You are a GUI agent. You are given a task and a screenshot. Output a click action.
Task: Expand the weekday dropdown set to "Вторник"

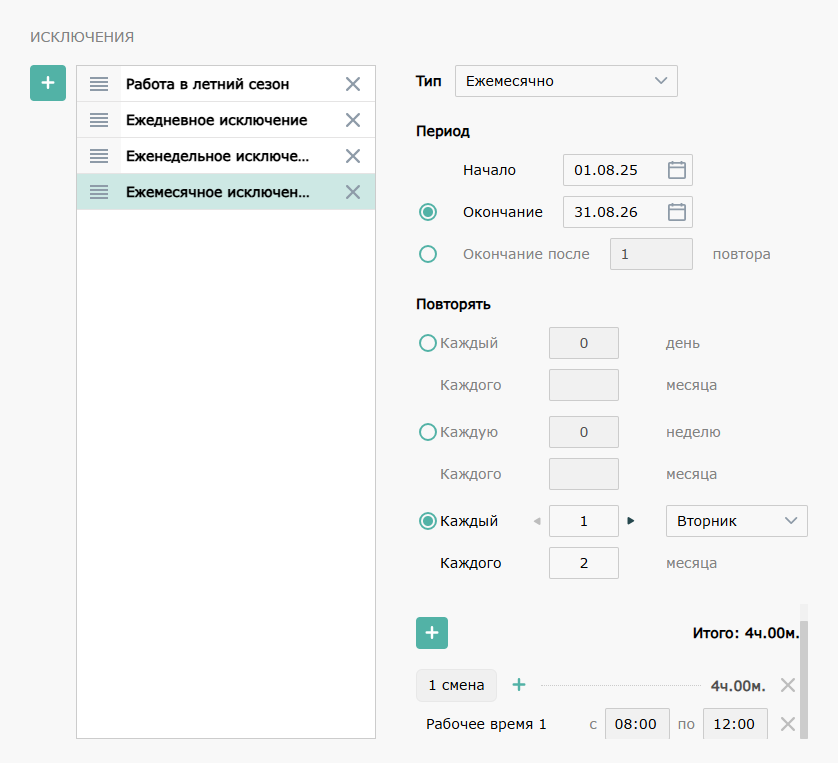[737, 521]
